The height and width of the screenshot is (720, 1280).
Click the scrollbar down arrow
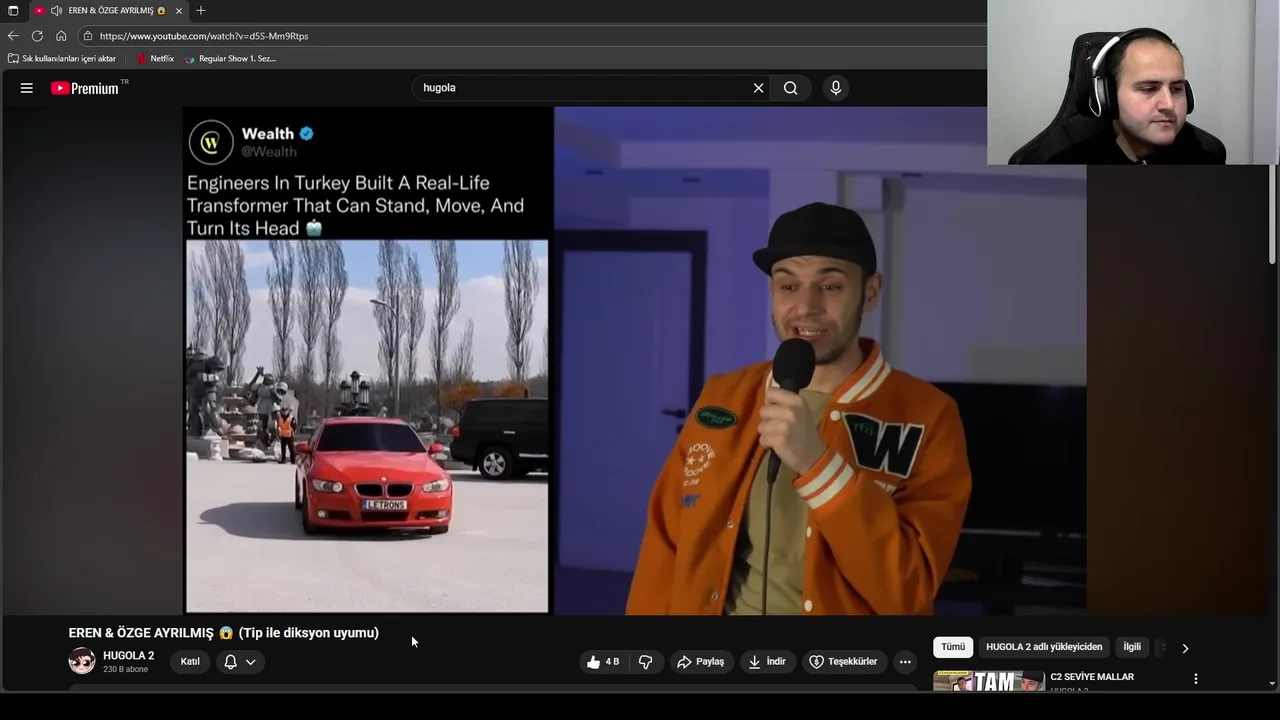[x=1272, y=684]
